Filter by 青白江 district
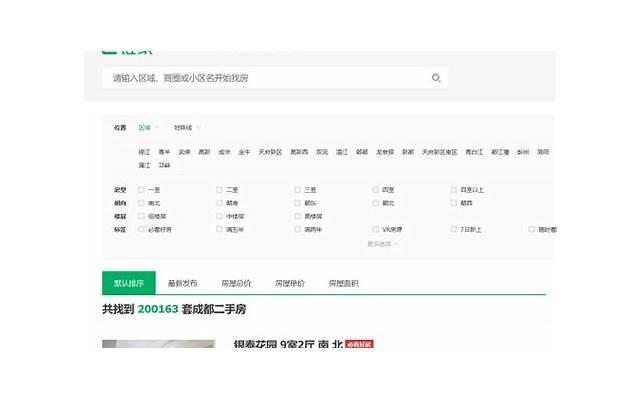Screen dimensions: 640x400 point(474,152)
